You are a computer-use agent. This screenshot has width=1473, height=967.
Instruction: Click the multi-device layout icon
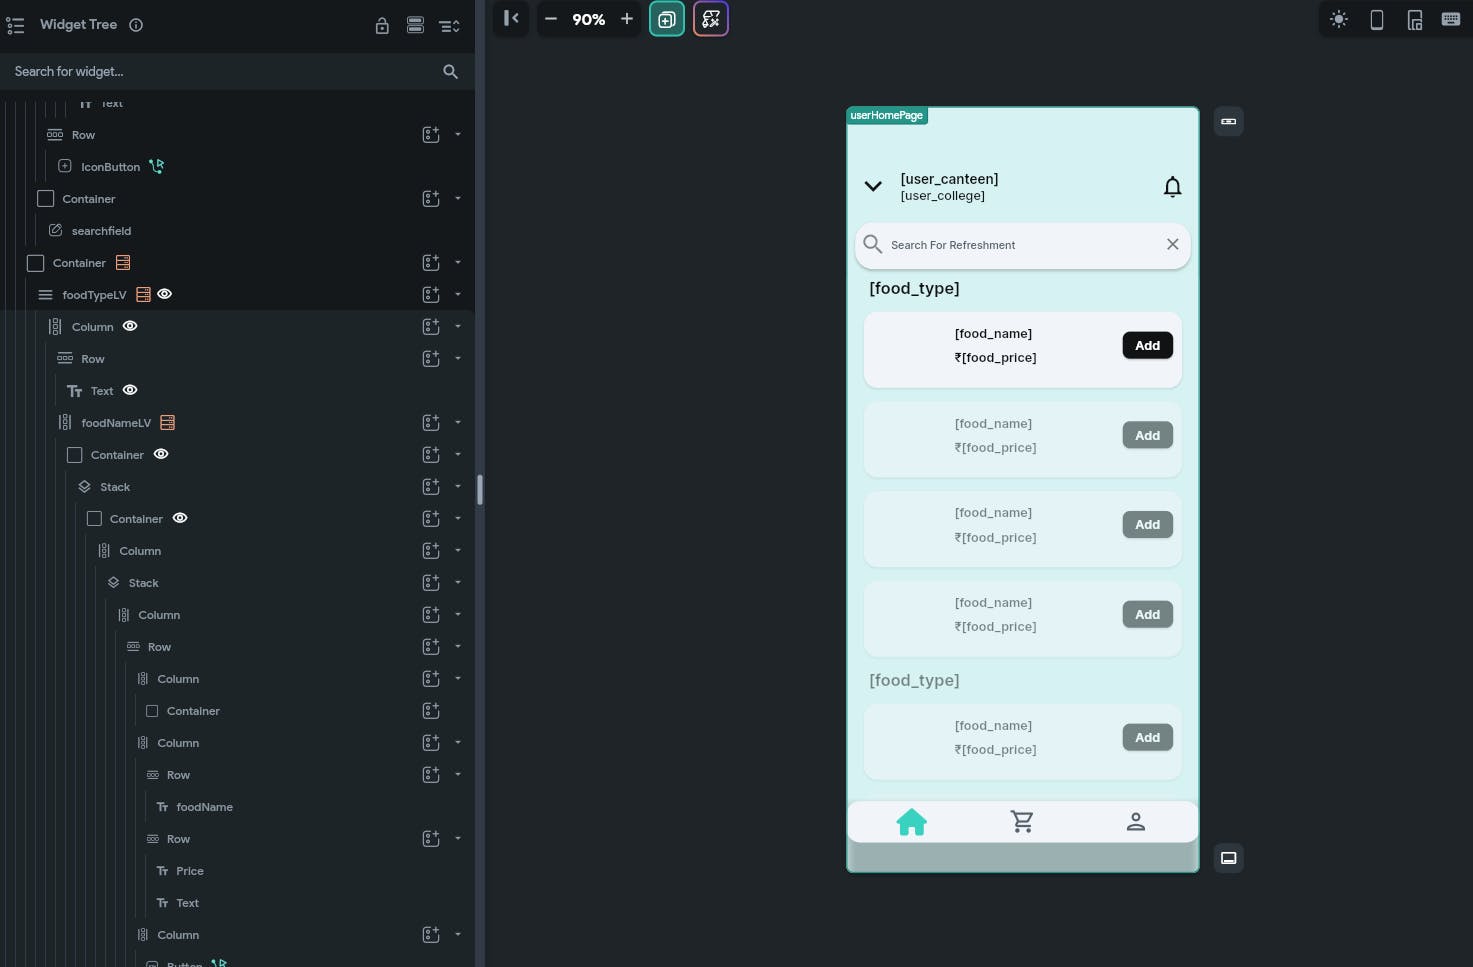click(x=1415, y=19)
